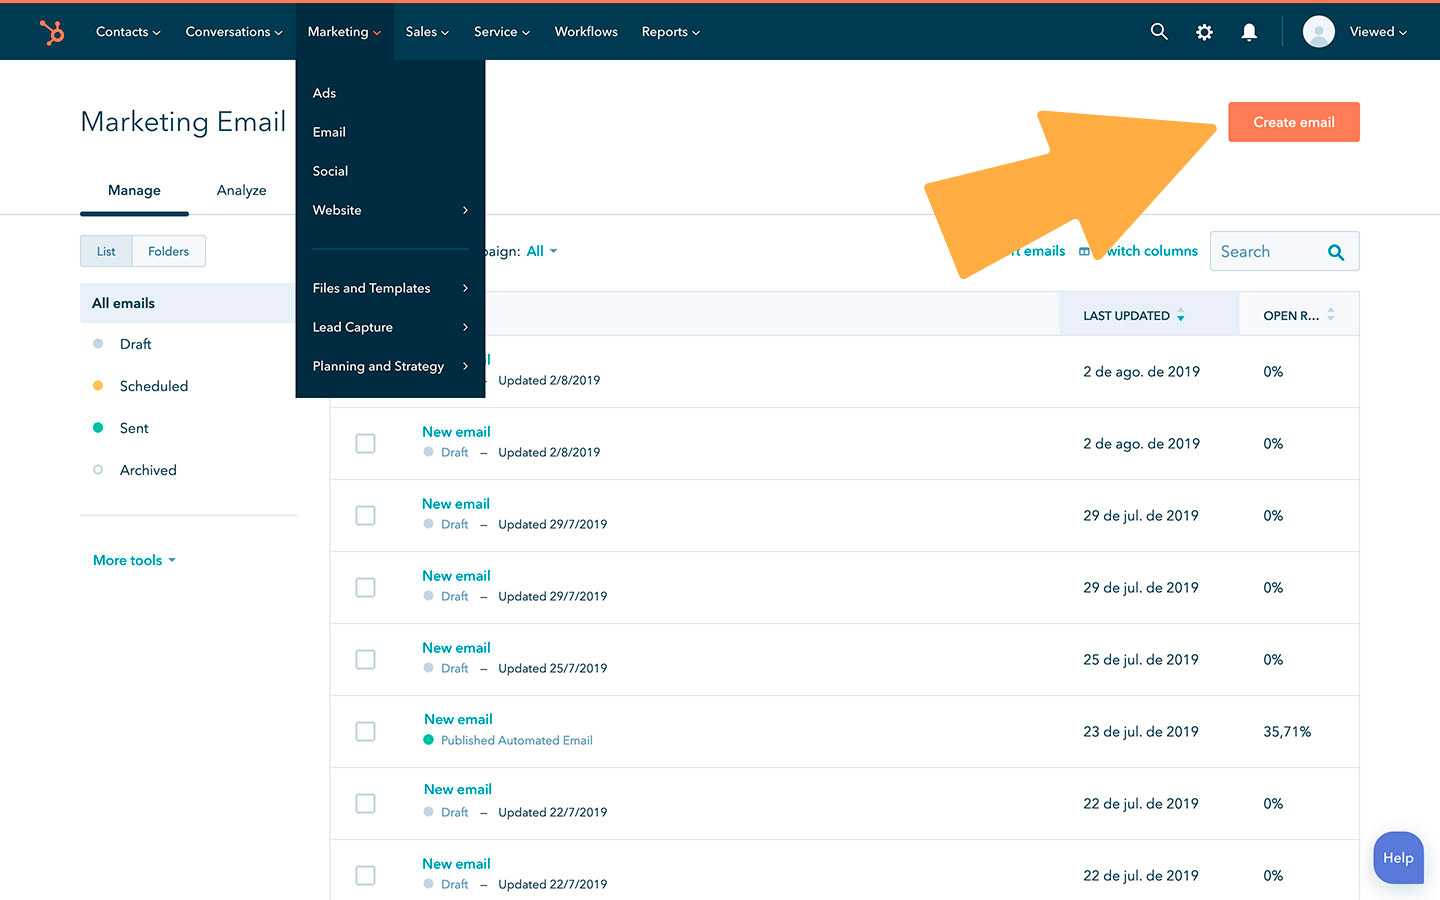Viewport: 1440px width, 900px height.
Task: Select checkbox for first 29/7/2019 email
Action: pyautogui.click(x=366, y=515)
